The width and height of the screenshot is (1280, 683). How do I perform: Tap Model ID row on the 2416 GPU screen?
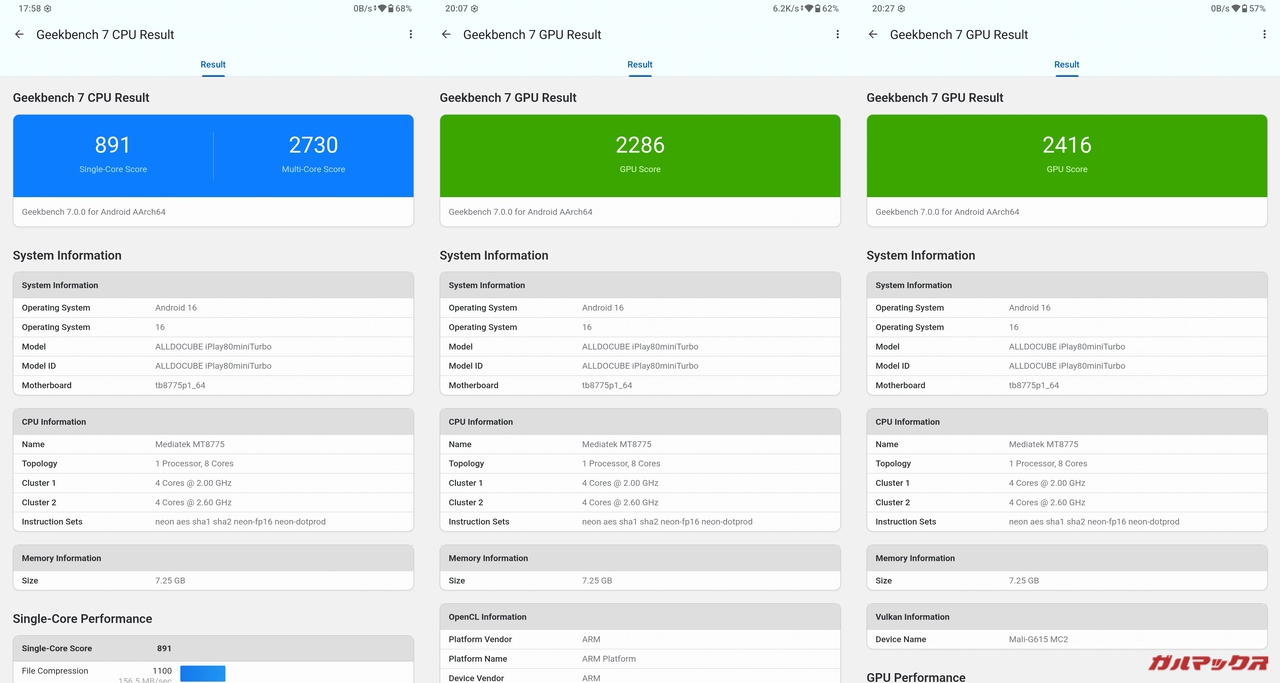1067,366
